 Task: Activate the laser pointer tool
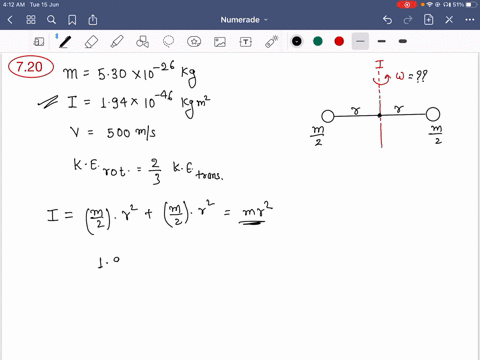click(271, 42)
